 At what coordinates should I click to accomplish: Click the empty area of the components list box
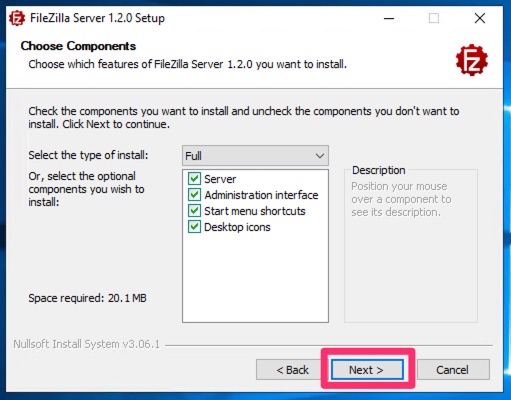point(255,278)
